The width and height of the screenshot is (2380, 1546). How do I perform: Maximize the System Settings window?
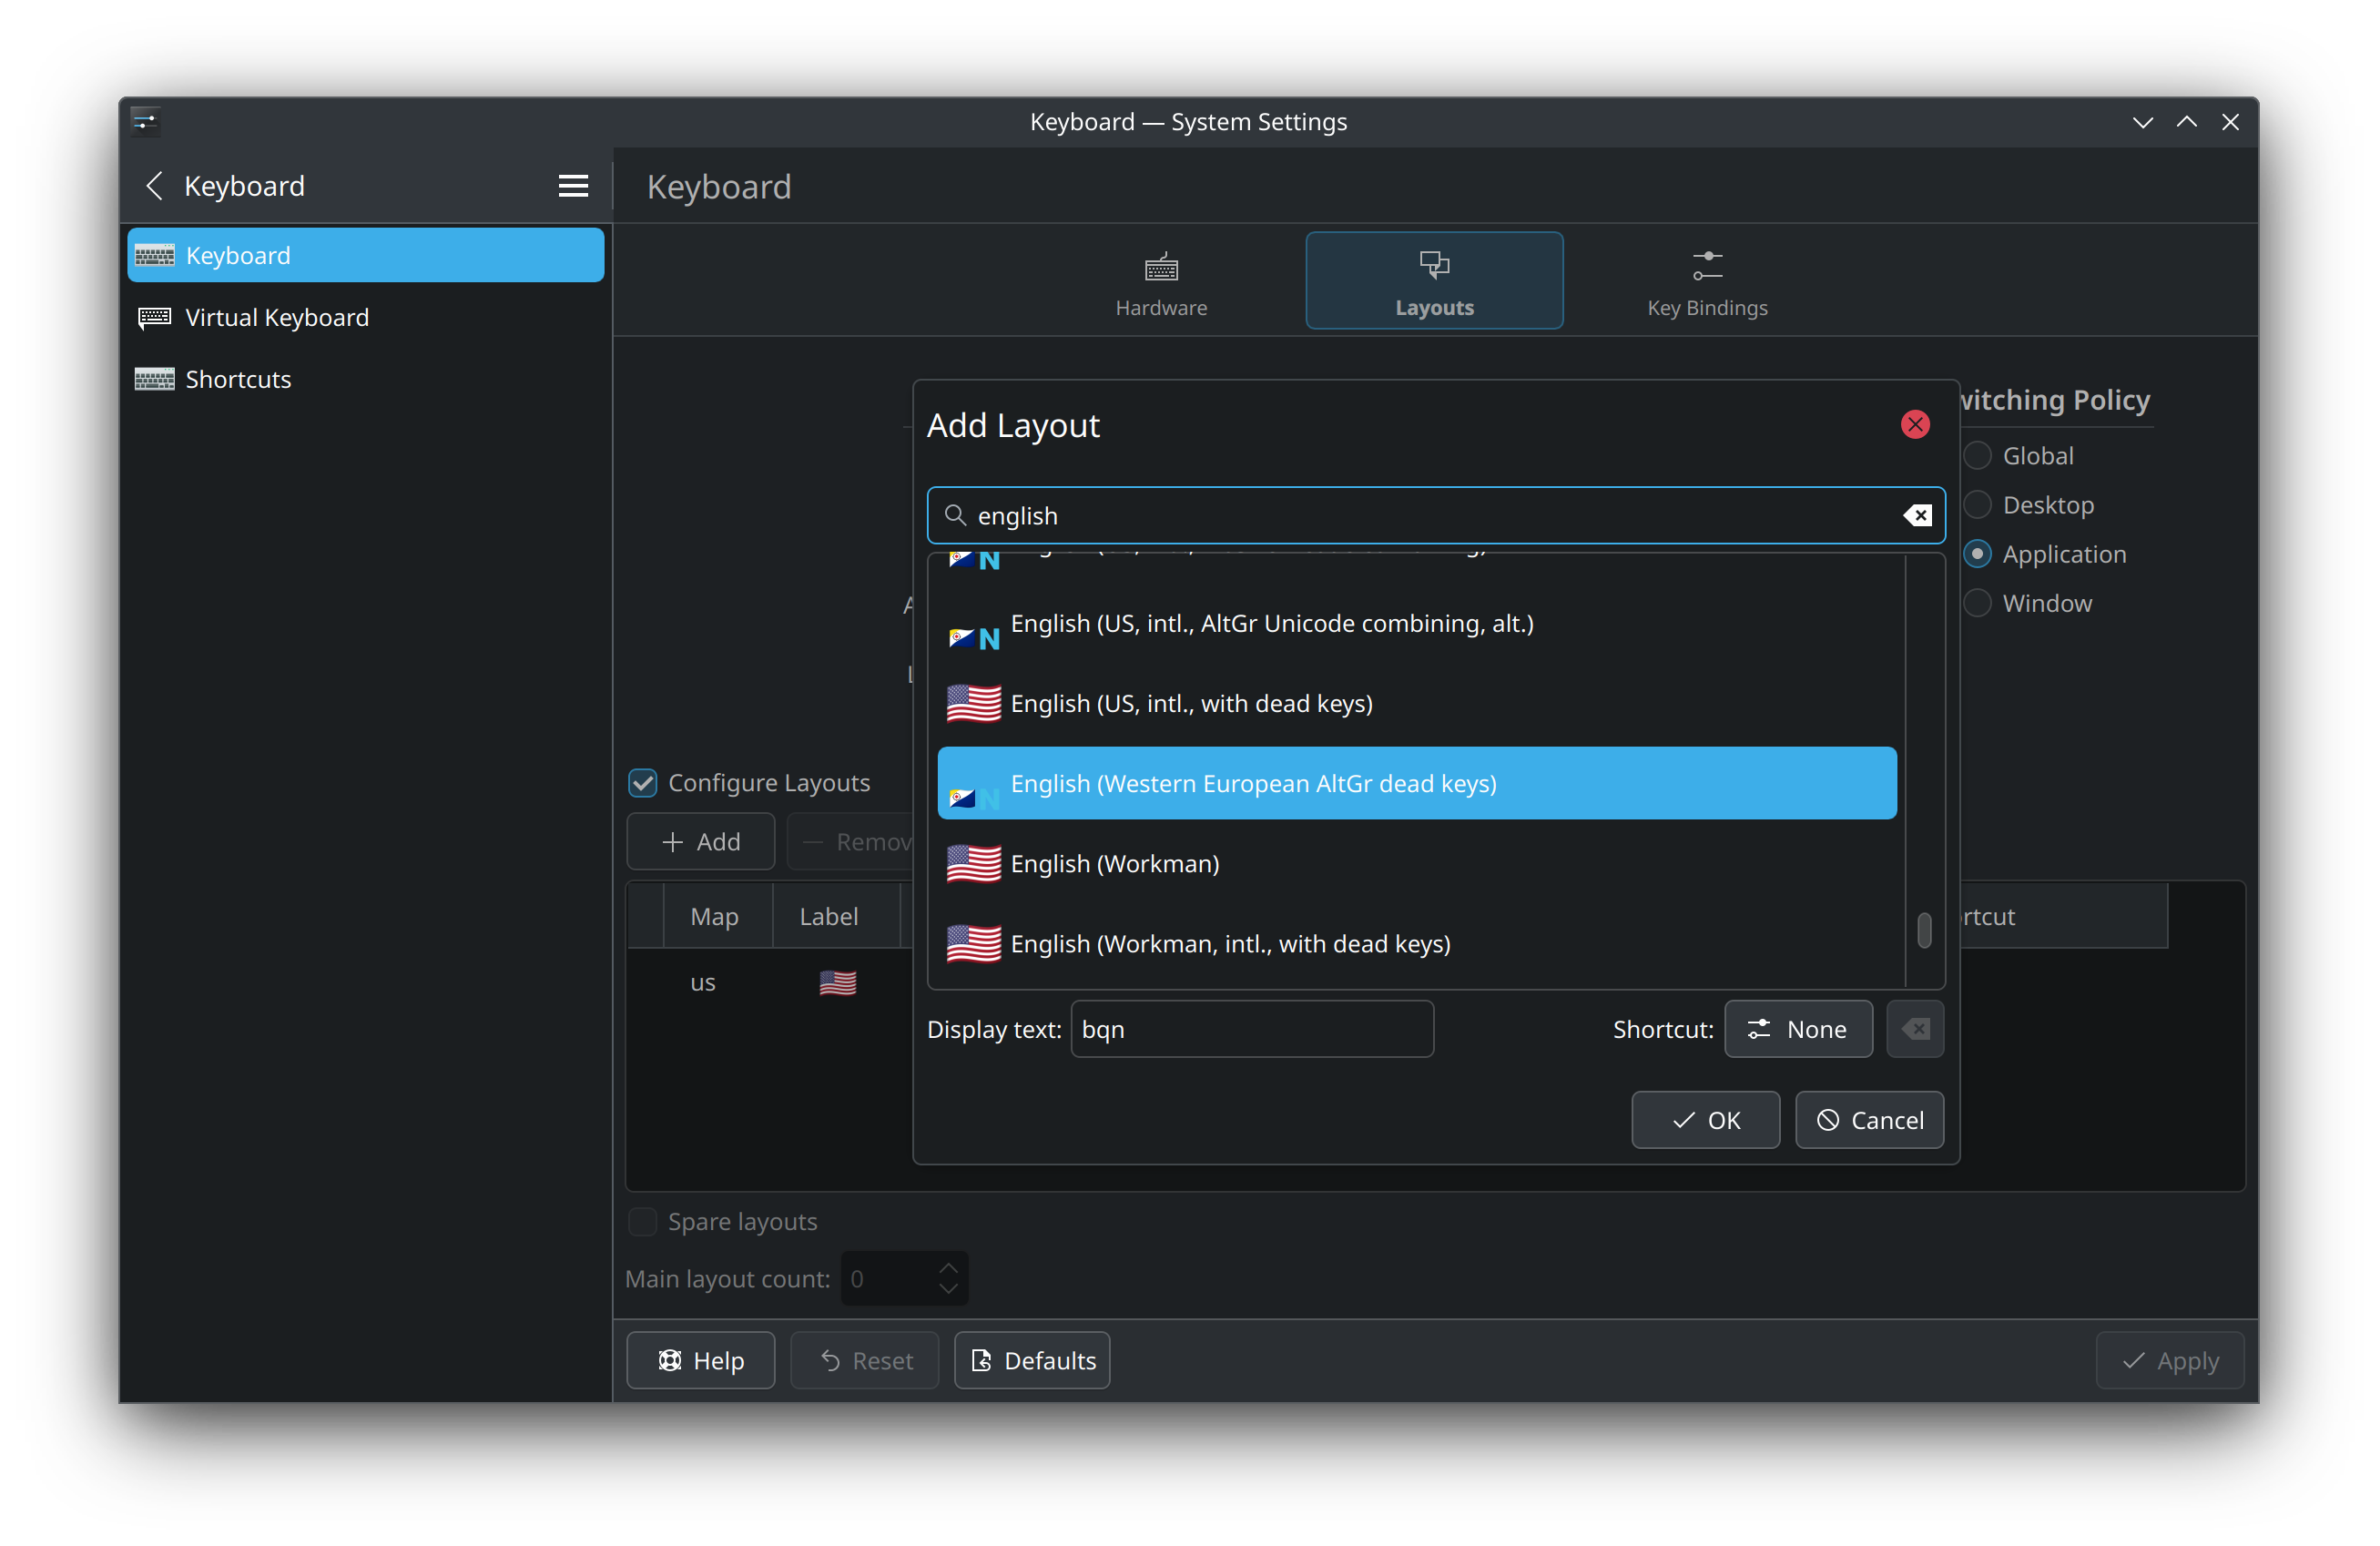pyautogui.click(x=2186, y=122)
